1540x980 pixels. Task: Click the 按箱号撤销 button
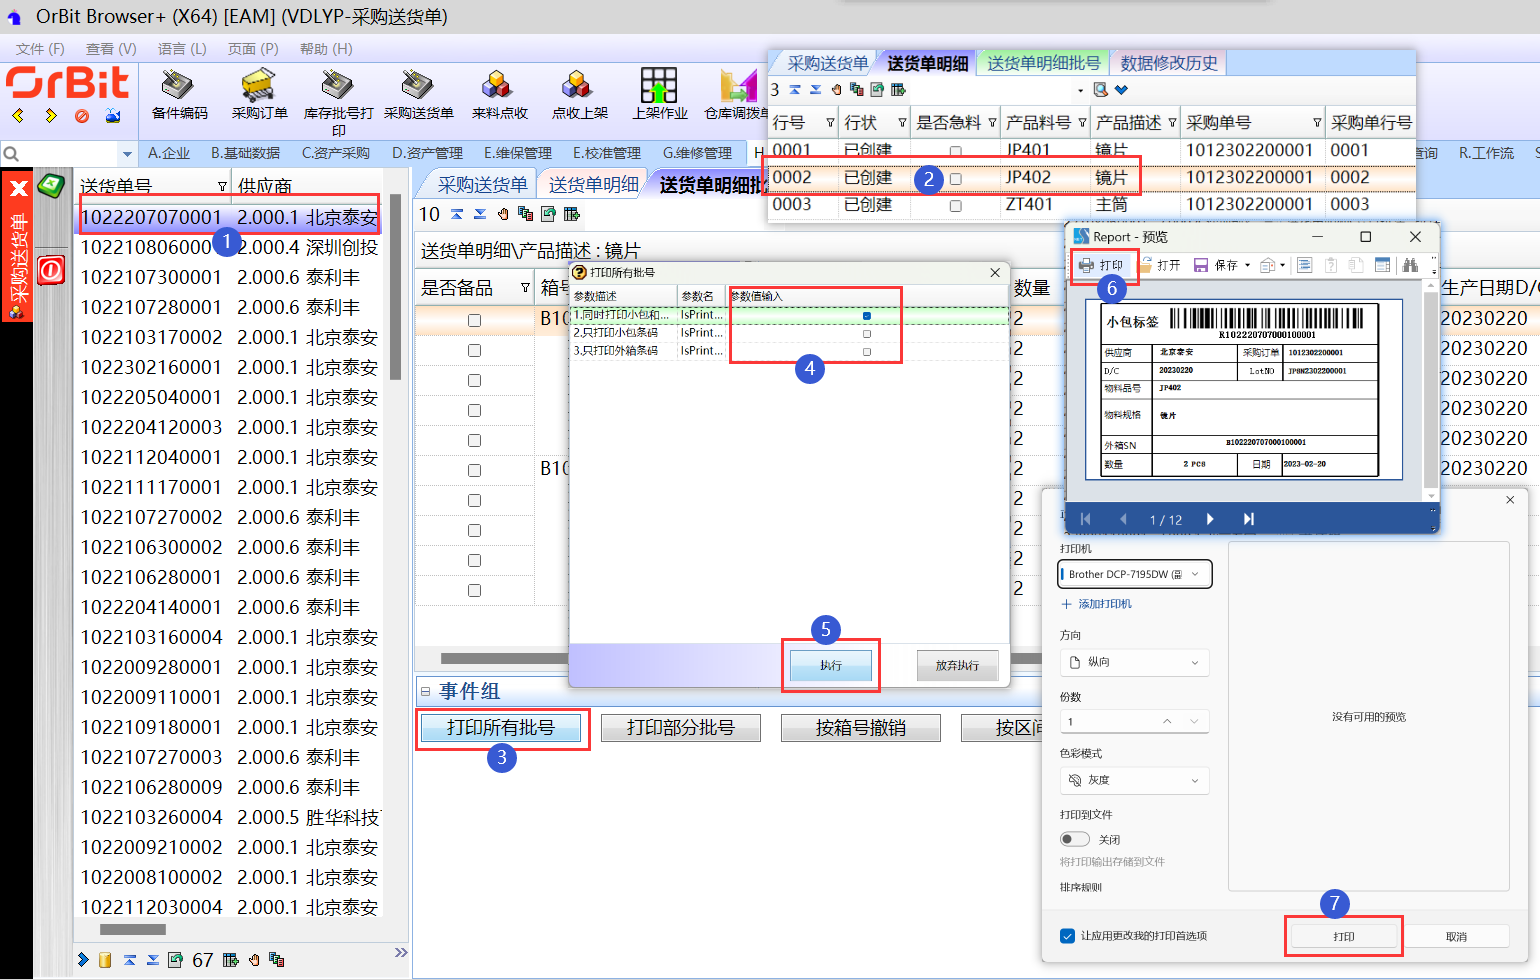point(860,728)
